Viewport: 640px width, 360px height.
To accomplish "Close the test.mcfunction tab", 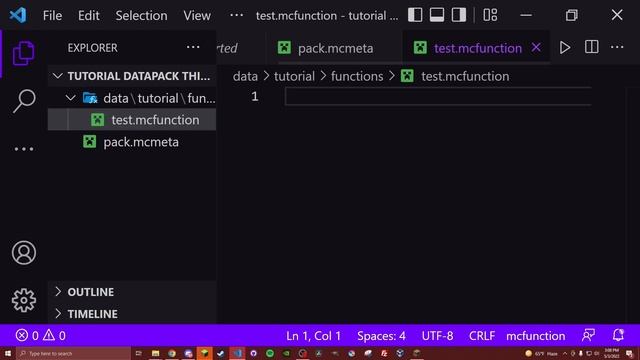I will 536,48.
